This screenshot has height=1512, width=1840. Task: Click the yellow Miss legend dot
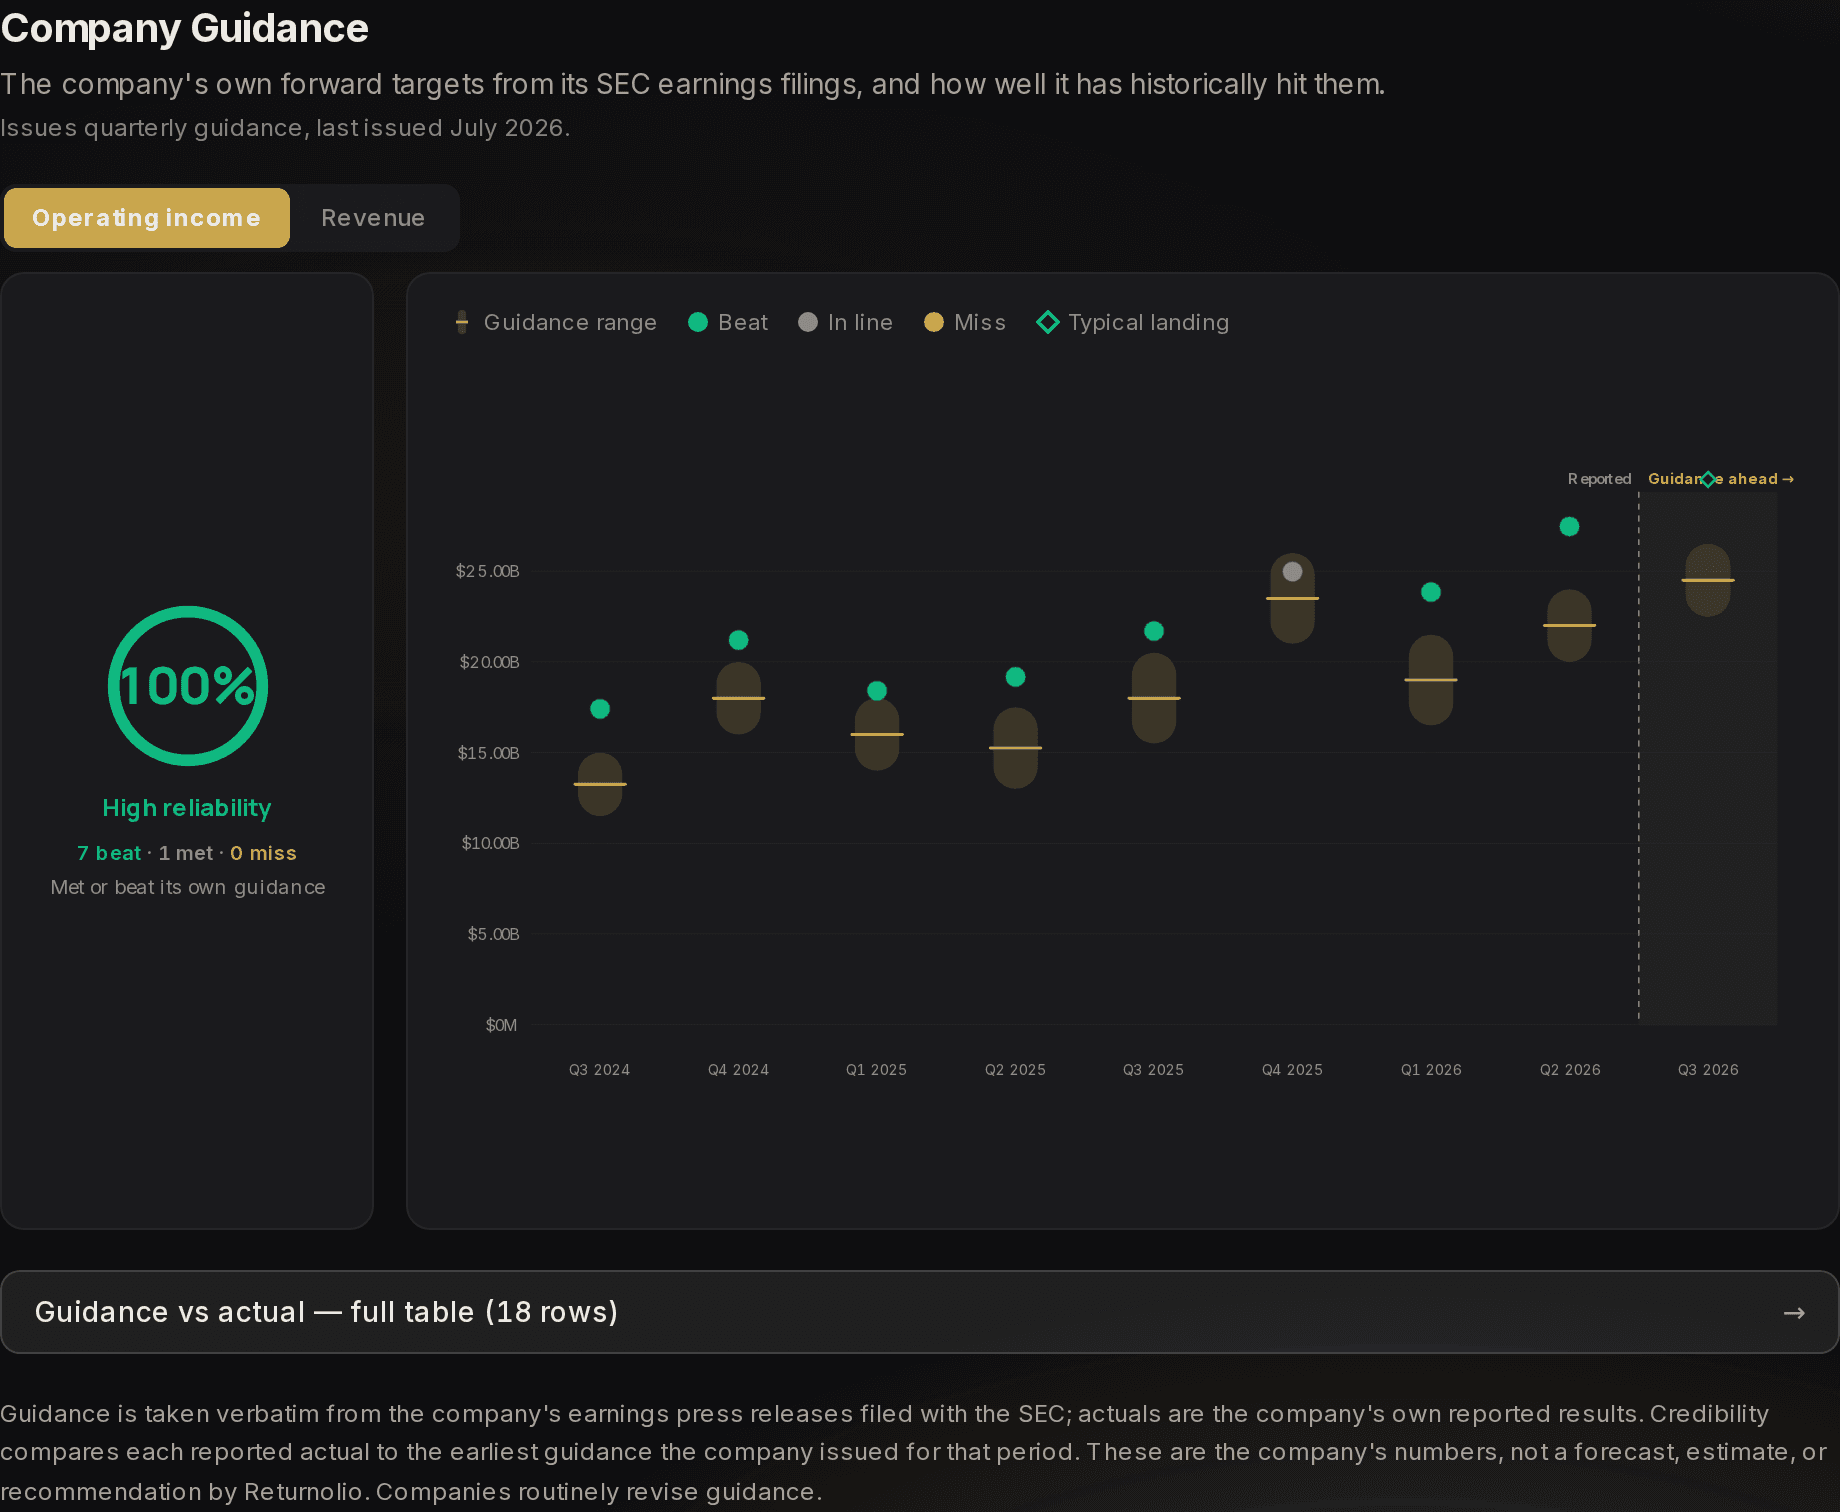[934, 322]
